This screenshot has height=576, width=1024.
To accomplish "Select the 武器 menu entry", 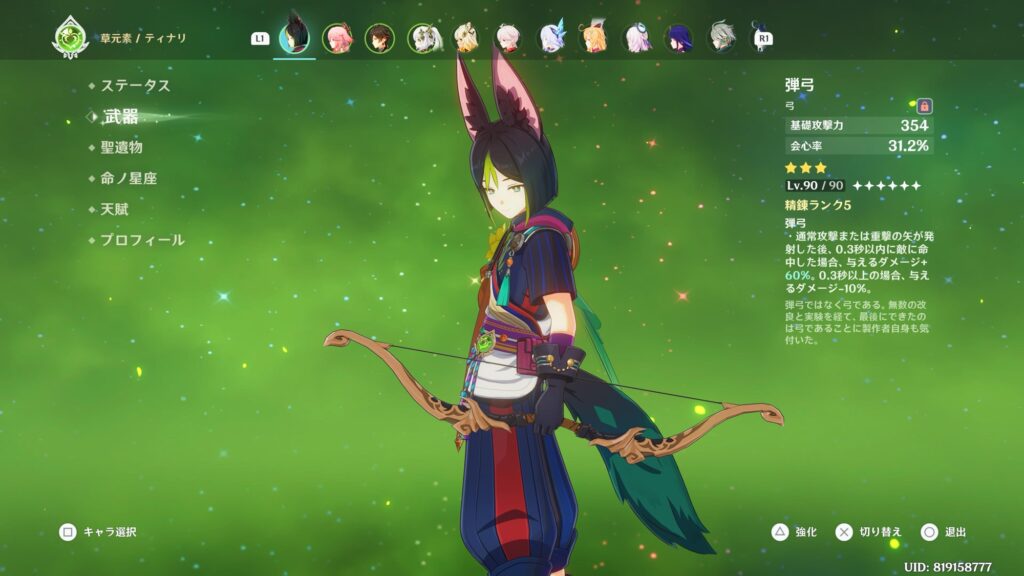I will click(121, 117).
